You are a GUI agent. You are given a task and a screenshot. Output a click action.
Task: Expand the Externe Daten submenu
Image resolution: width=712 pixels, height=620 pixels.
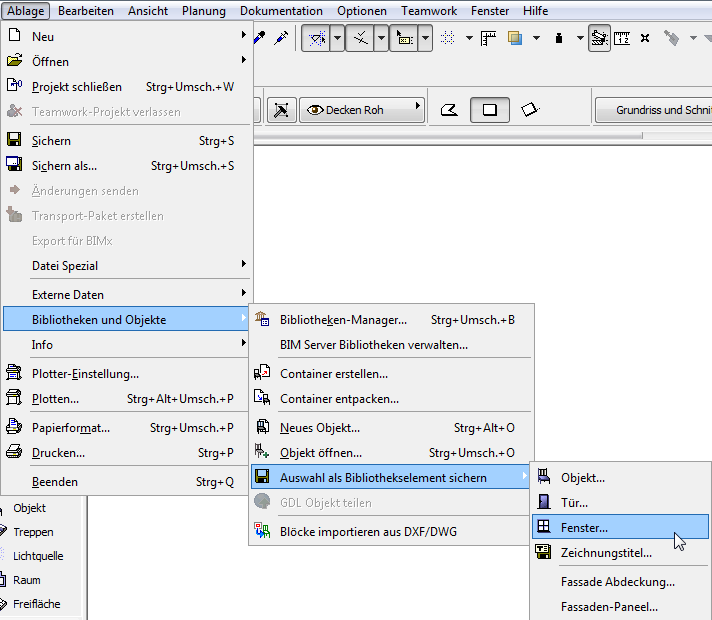(127, 295)
